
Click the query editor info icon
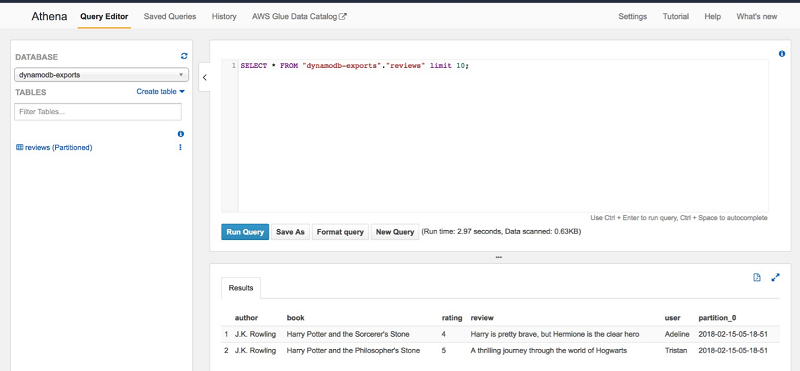tap(782, 54)
